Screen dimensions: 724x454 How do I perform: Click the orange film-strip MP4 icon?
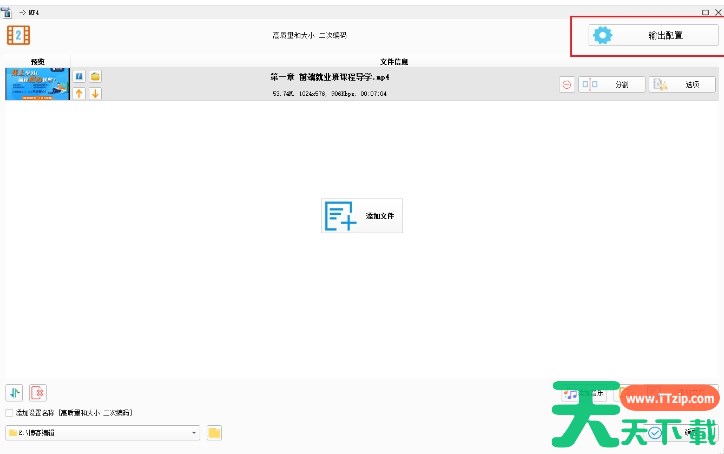tap(18, 35)
